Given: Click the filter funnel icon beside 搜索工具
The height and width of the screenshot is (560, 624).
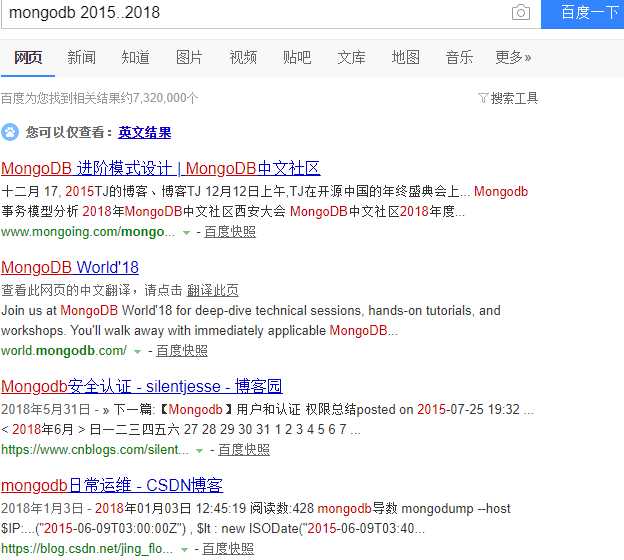Looking at the screenshot, I should (x=483, y=98).
